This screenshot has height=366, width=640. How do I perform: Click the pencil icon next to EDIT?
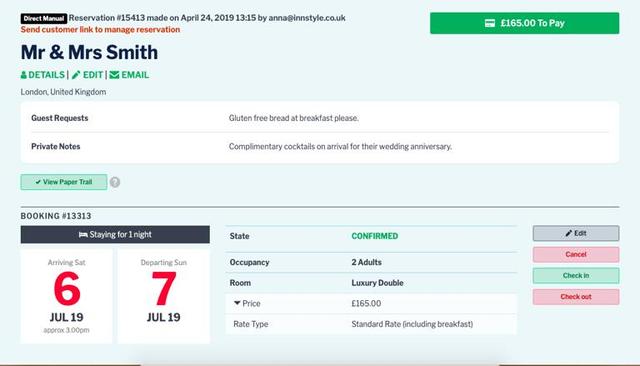point(76,75)
